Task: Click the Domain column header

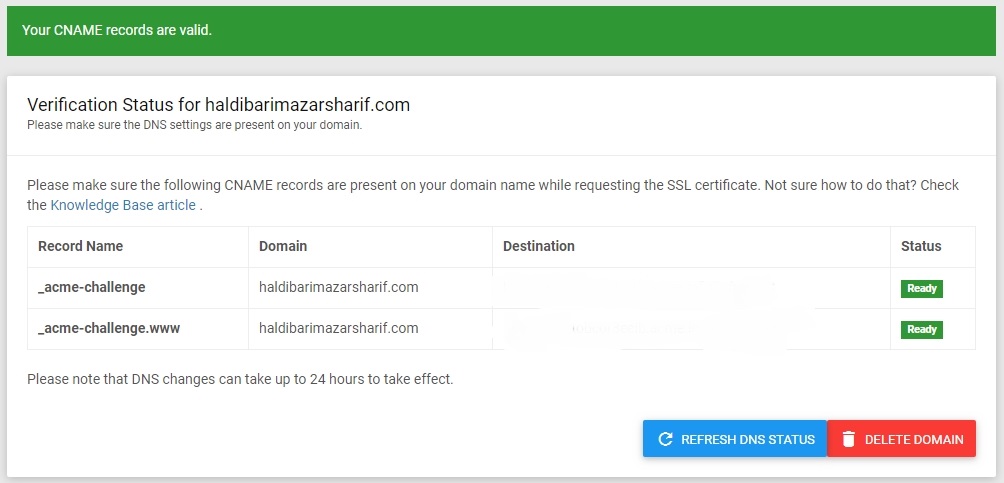Action: 283,246
